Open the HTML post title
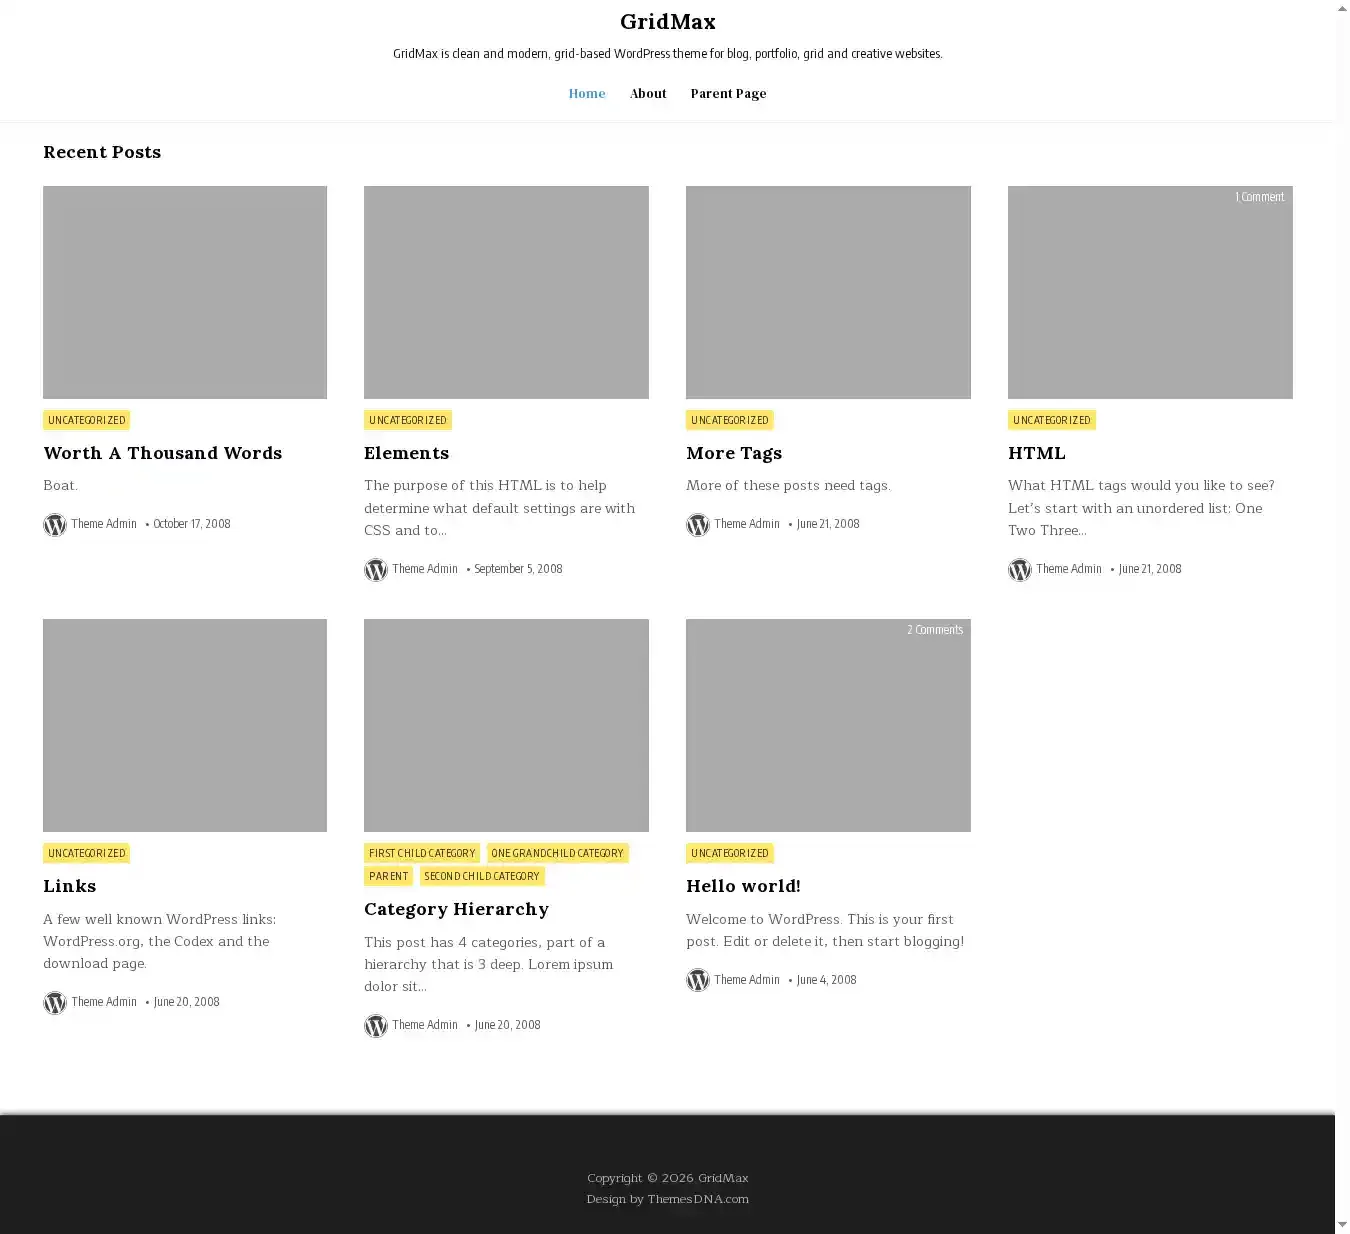The width and height of the screenshot is (1350, 1234). [x=1037, y=453]
